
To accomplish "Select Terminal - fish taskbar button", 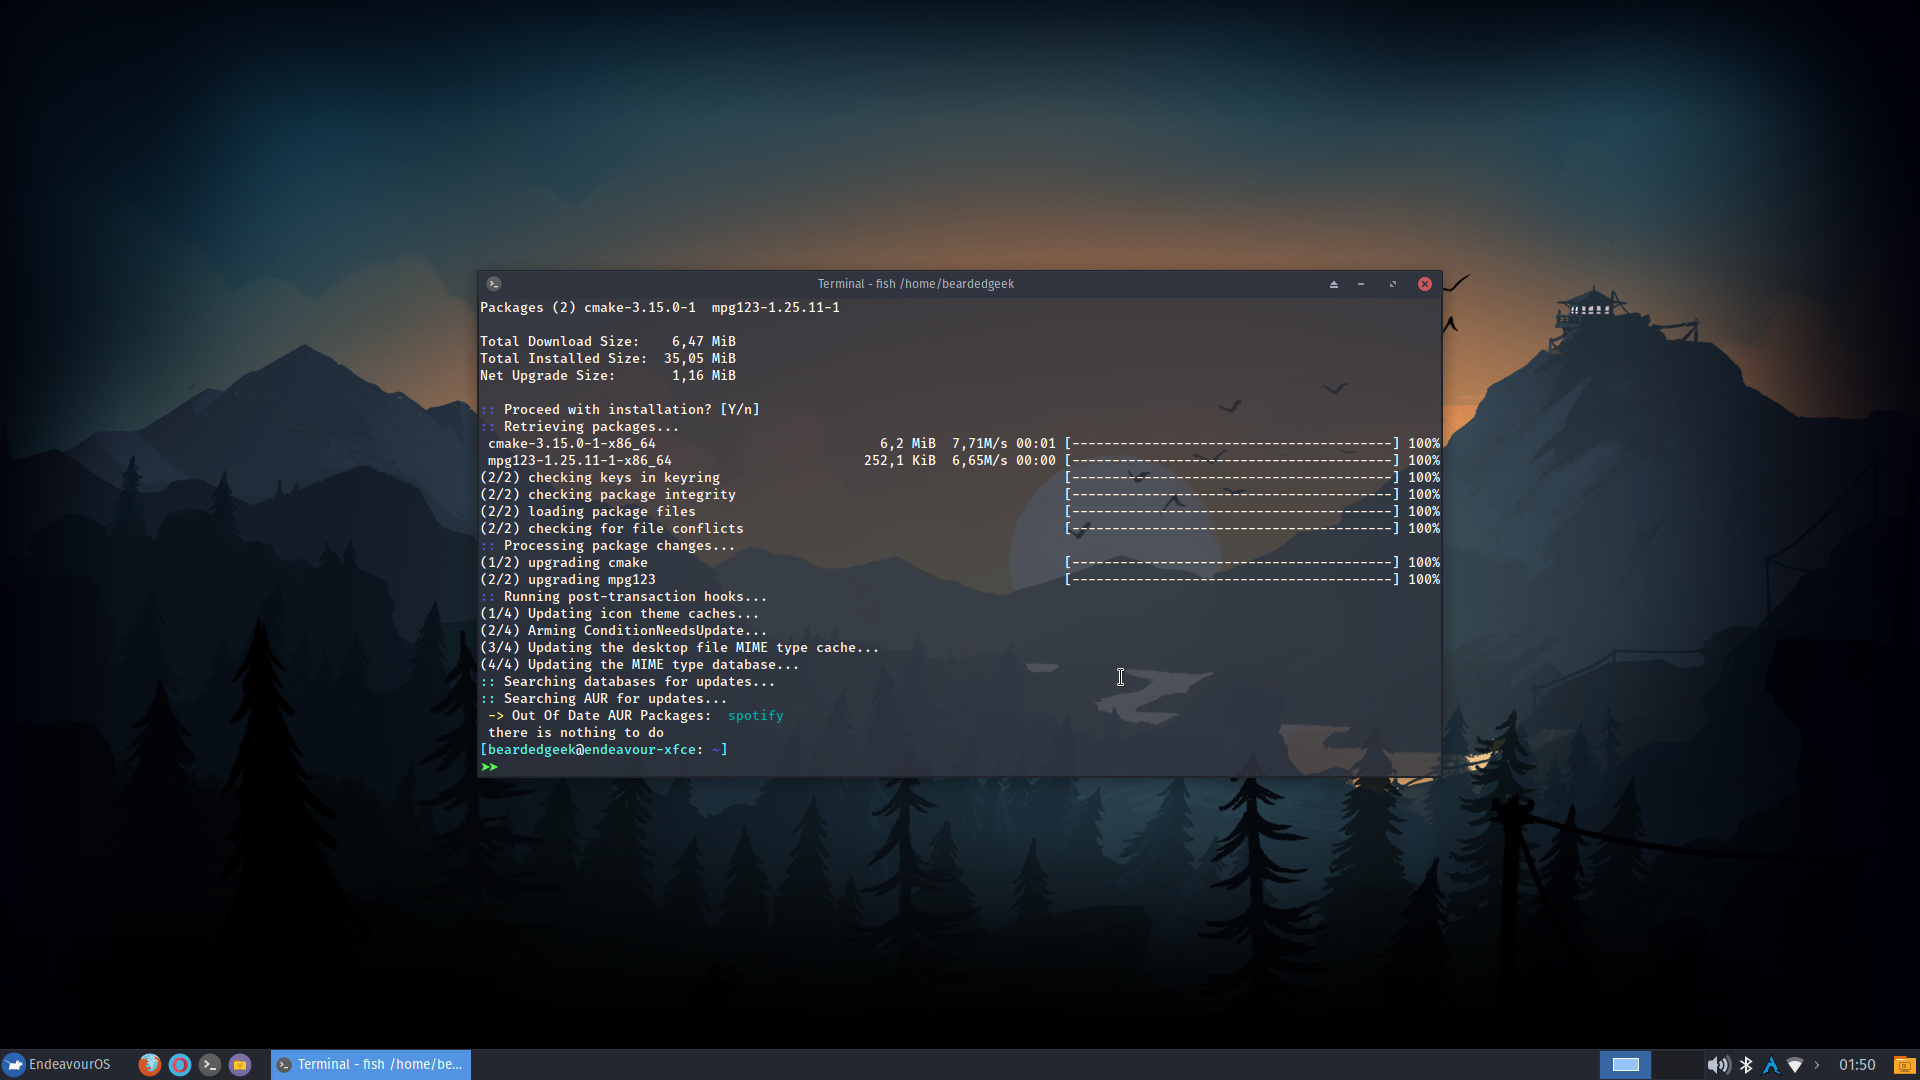I will pos(371,1065).
